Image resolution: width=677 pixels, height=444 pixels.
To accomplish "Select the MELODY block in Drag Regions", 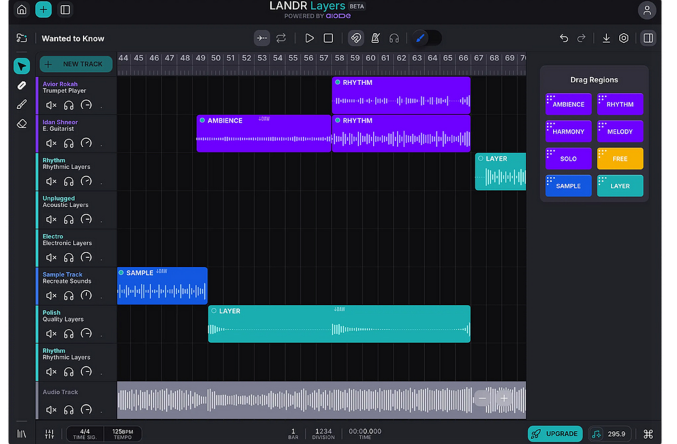I will 620,131.
